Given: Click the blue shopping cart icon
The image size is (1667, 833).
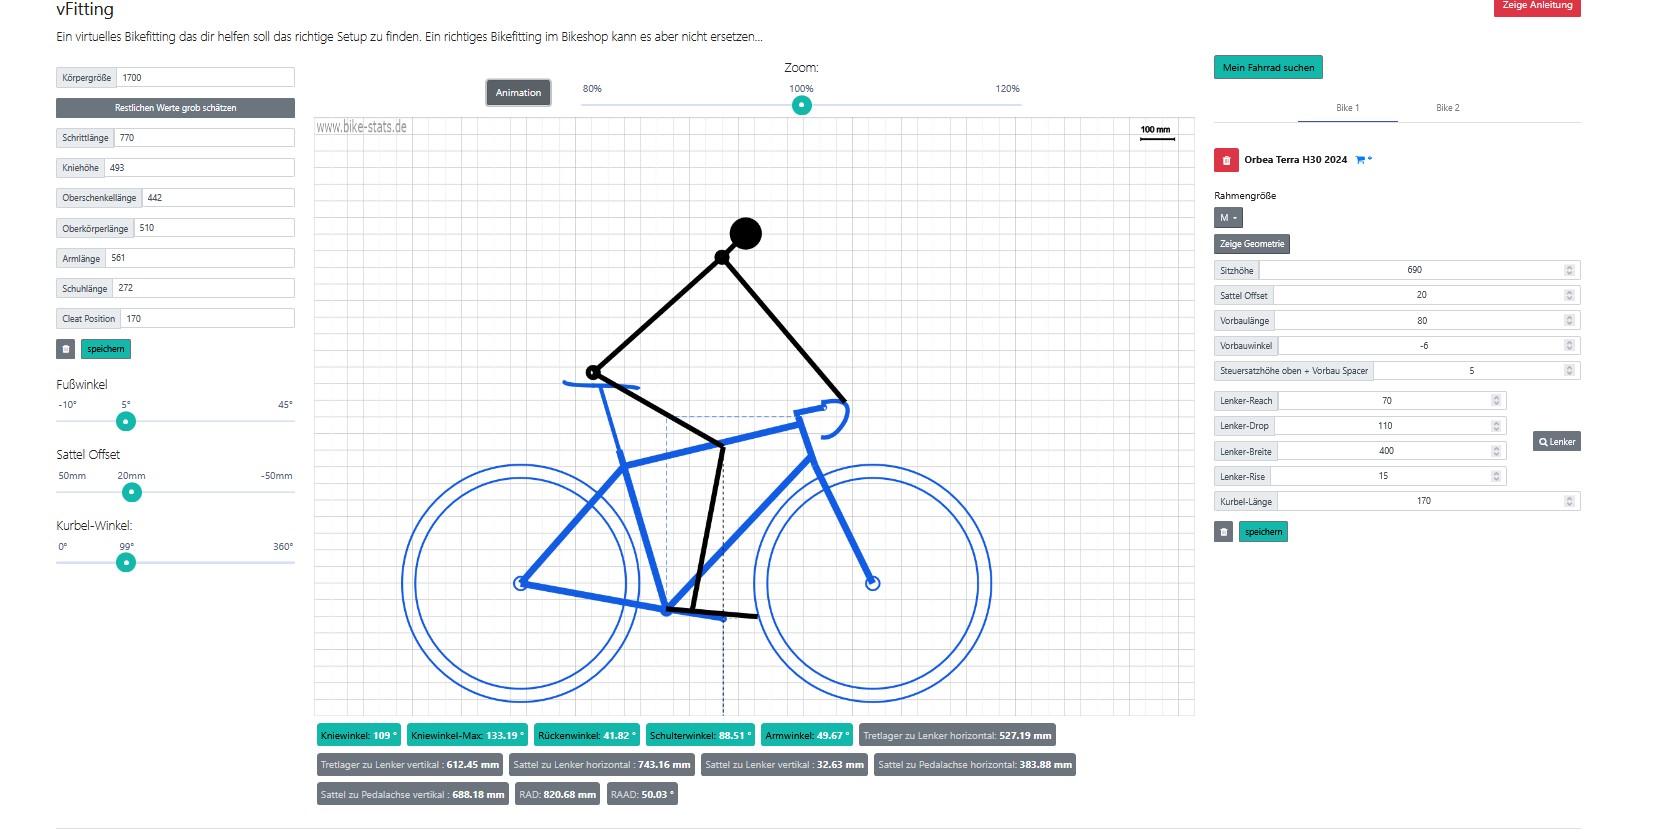Looking at the screenshot, I should (1361, 160).
